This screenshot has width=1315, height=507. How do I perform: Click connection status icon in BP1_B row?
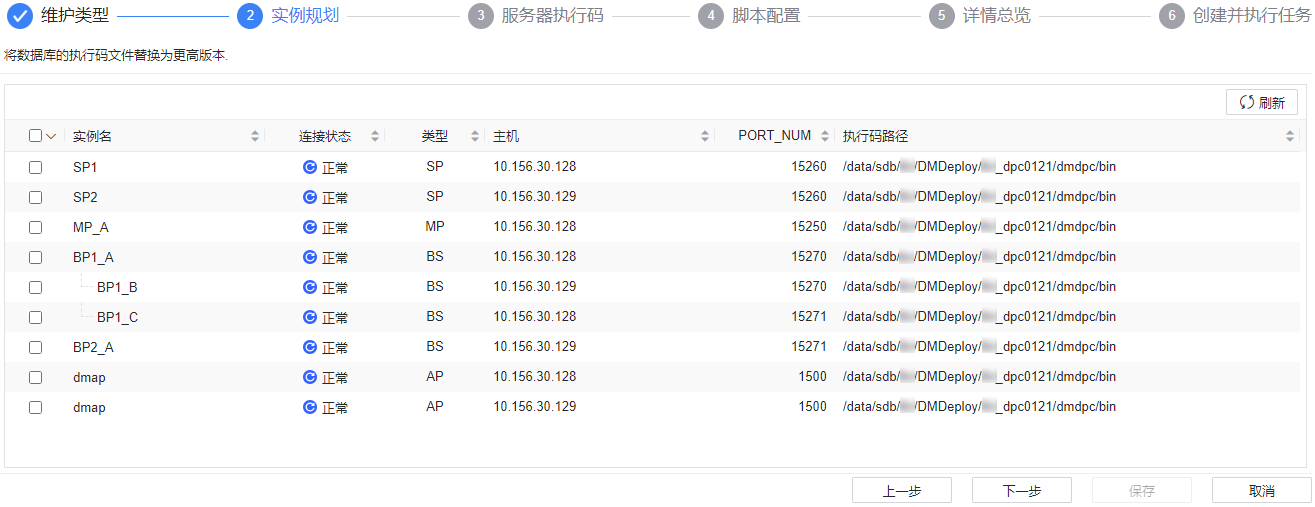(x=310, y=287)
